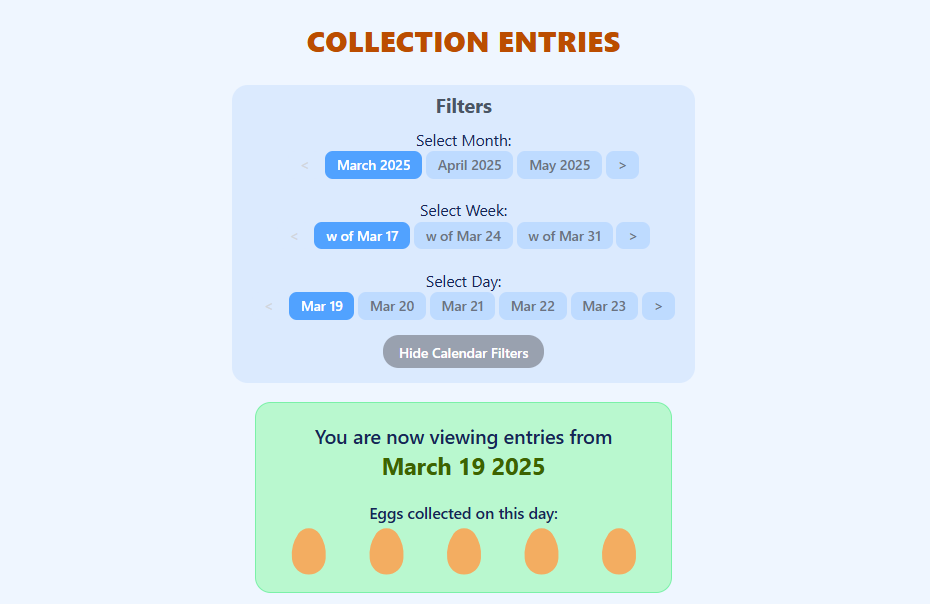
Task: Advance months with the next arrow
Action: coord(622,165)
